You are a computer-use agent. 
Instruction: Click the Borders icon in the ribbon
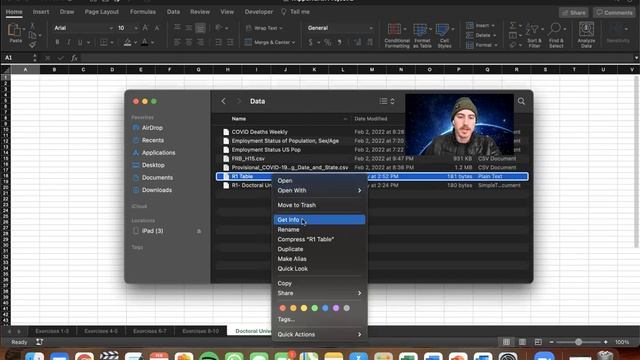[x=104, y=42]
